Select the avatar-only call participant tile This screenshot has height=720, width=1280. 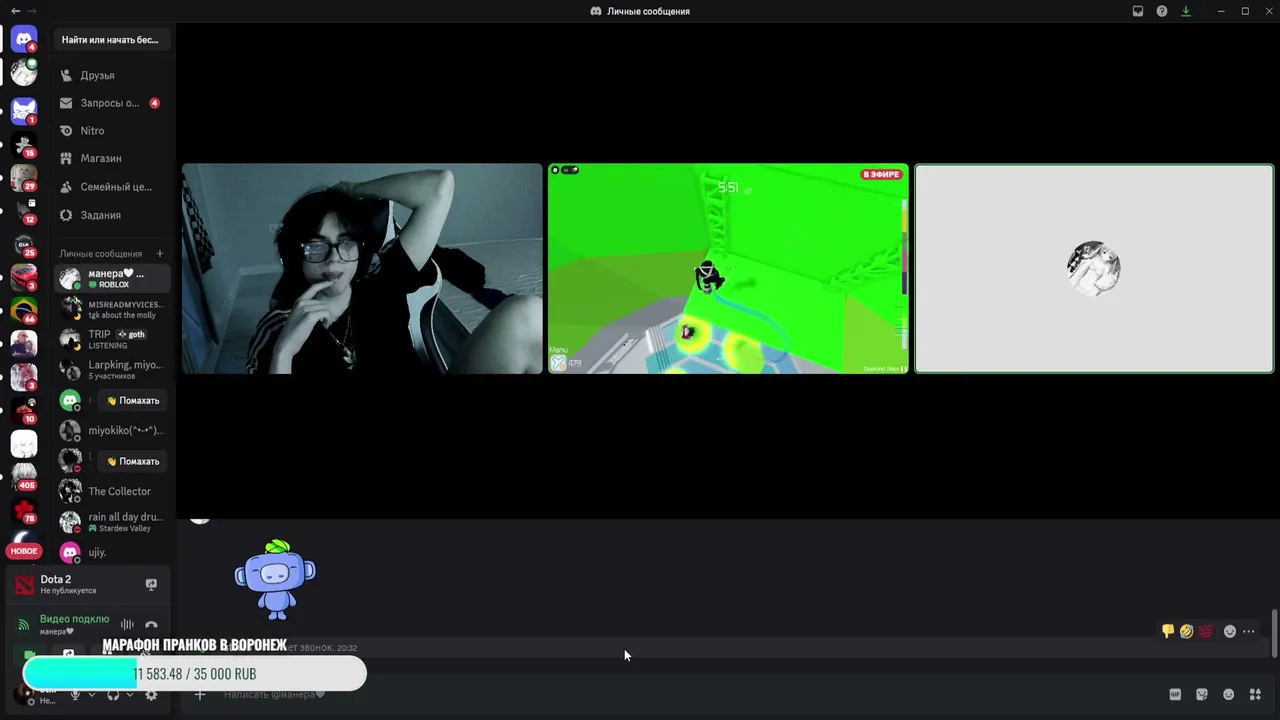(1094, 268)
